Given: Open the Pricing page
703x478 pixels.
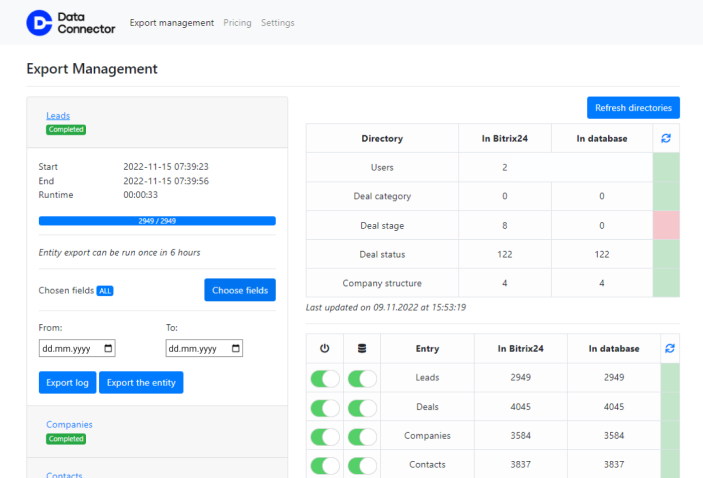Looking at the screenshot, I should pyautogui.click(x=237, y=23).
